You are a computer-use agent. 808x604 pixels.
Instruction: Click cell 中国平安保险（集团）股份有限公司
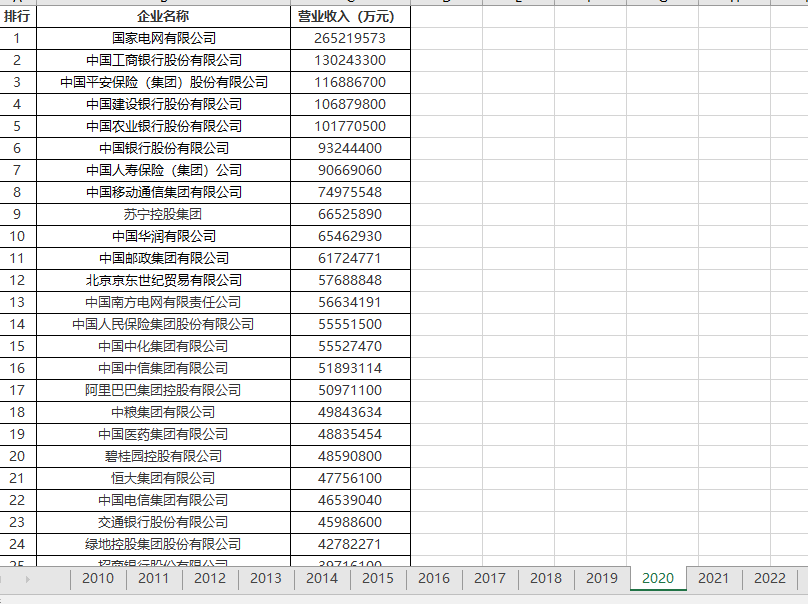163,82
